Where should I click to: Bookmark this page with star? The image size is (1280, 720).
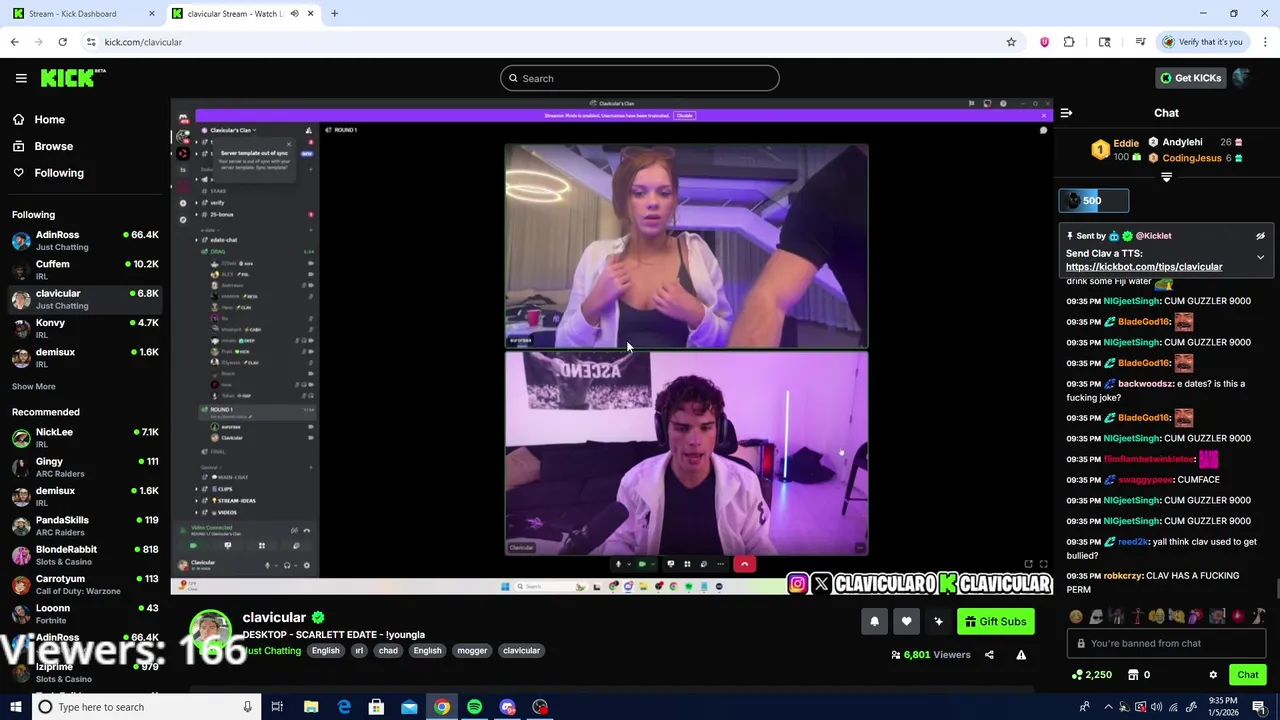[1011, 42]
